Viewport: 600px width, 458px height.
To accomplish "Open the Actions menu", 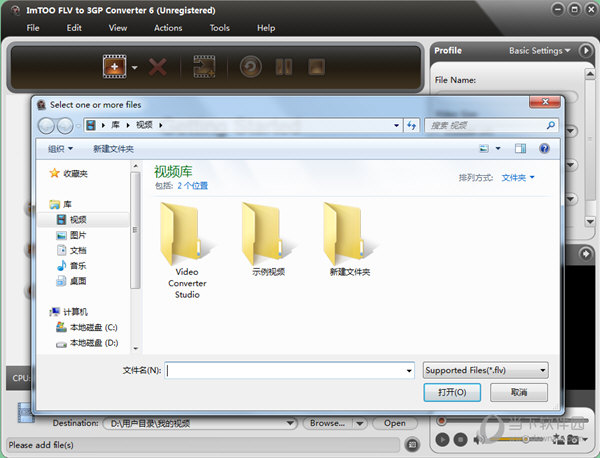I will (168, 28).
